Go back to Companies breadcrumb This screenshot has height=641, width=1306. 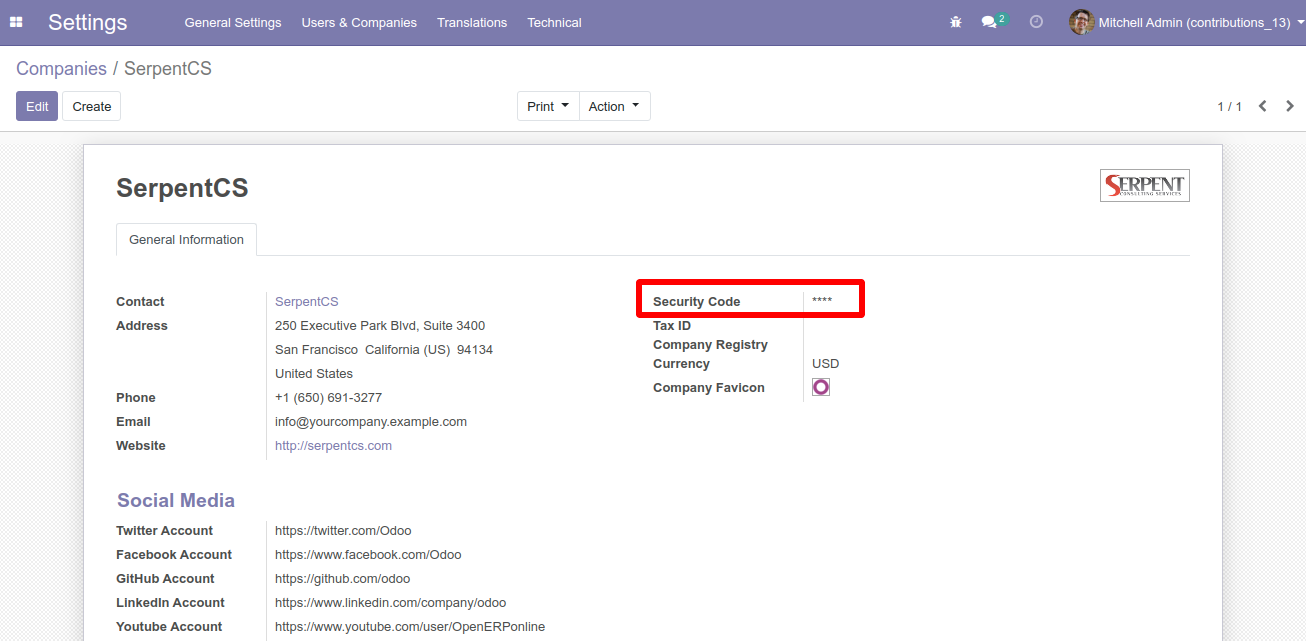61,69
